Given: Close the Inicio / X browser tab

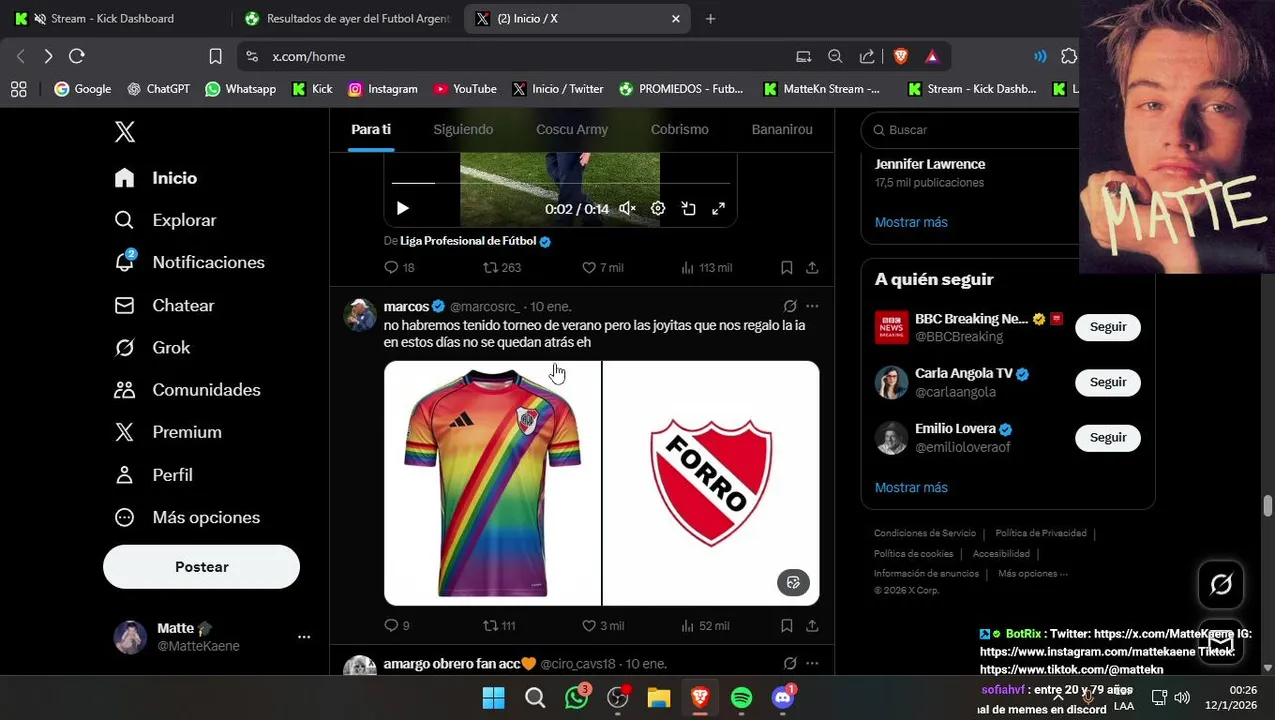Looking at the screenshot, I should [x=676, y=18].
